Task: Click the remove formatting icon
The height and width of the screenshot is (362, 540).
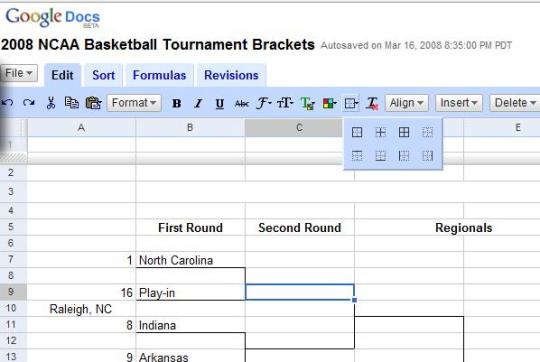Action: point(372,103)
